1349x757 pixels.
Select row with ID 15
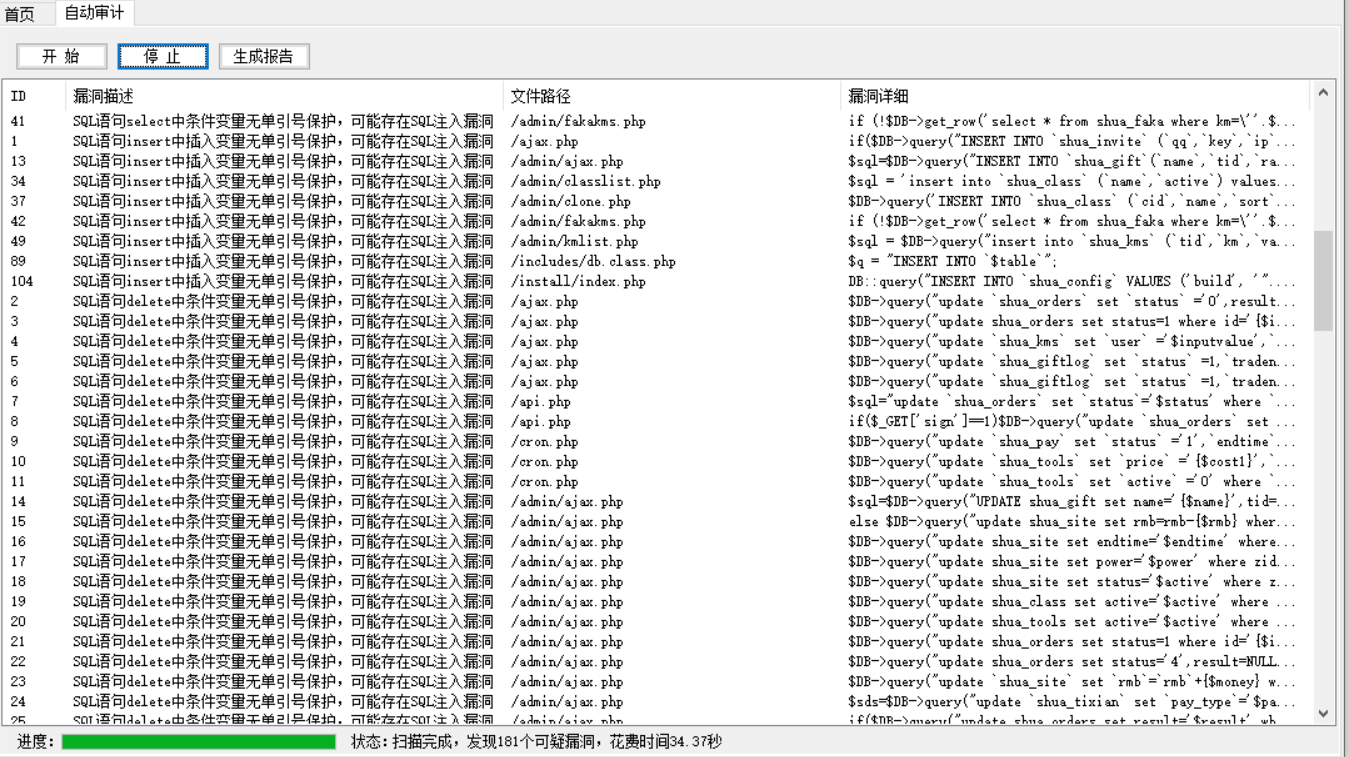(657, 521)
